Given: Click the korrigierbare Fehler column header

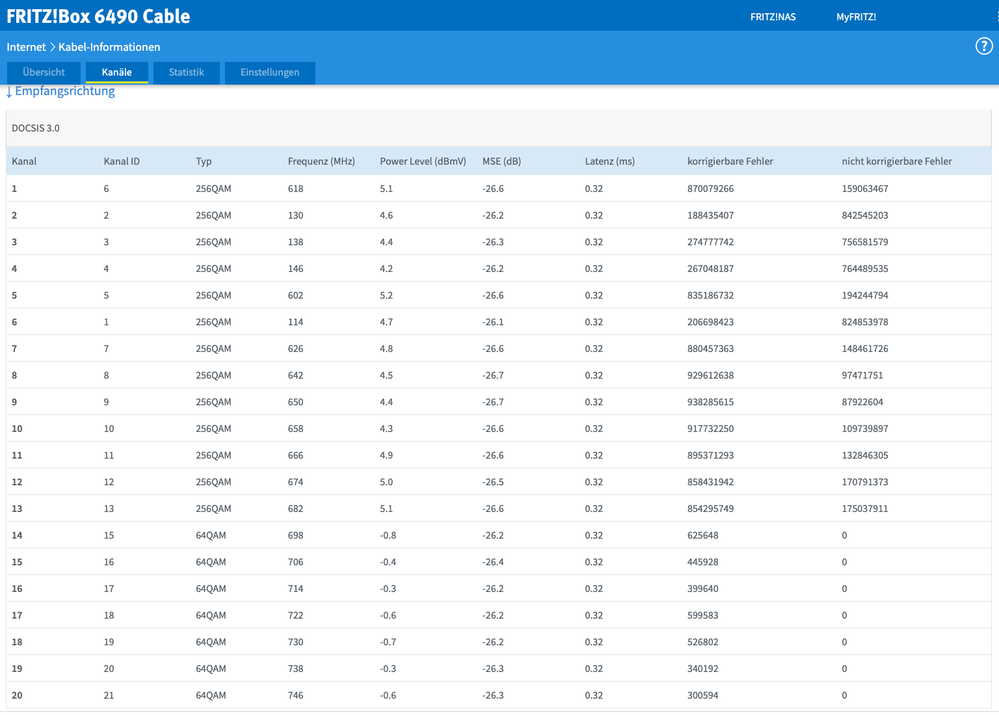Looking at the screenshot, I should tap(730, 161).
